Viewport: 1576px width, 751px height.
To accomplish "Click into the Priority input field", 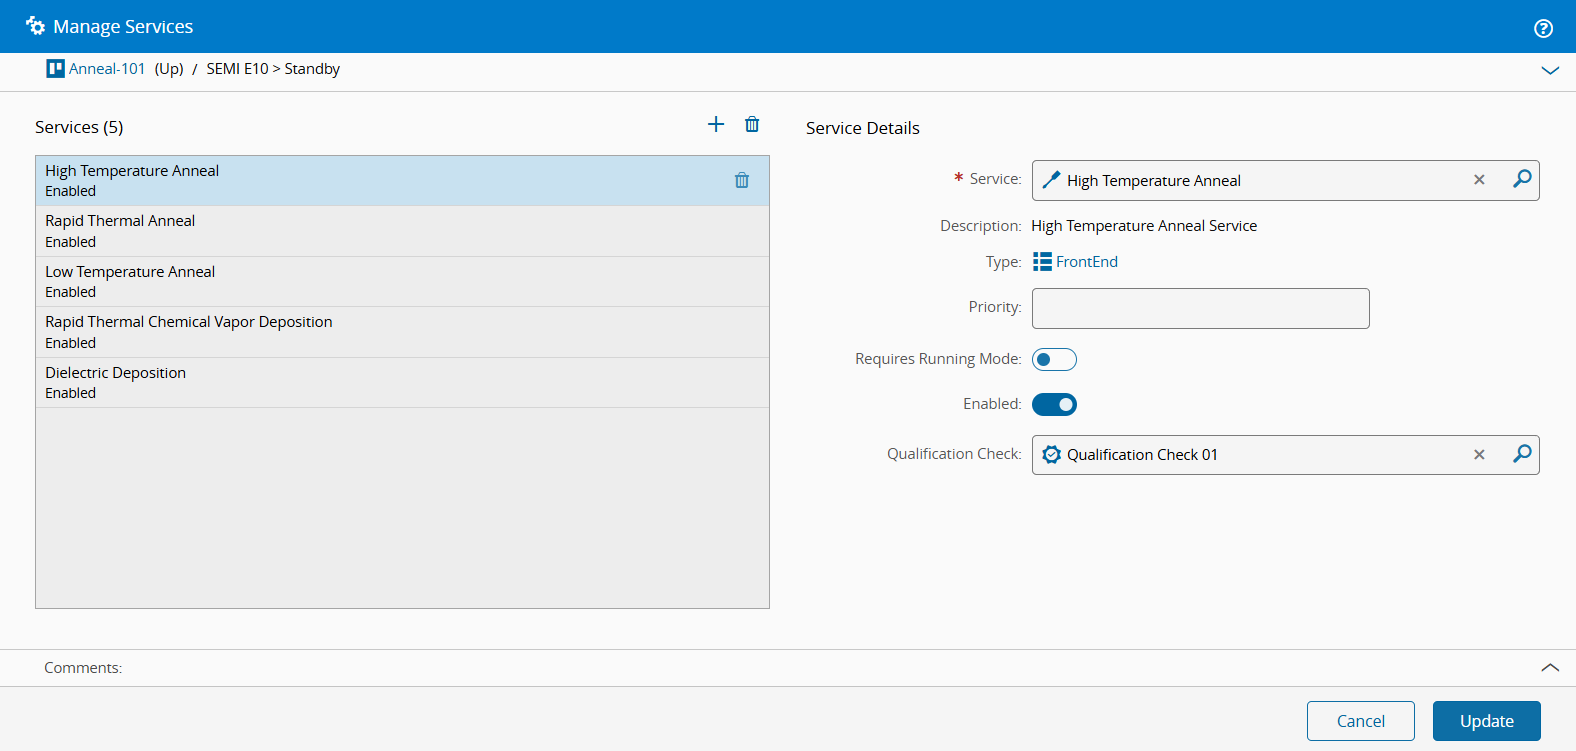I will click(x=1200, y=308).
